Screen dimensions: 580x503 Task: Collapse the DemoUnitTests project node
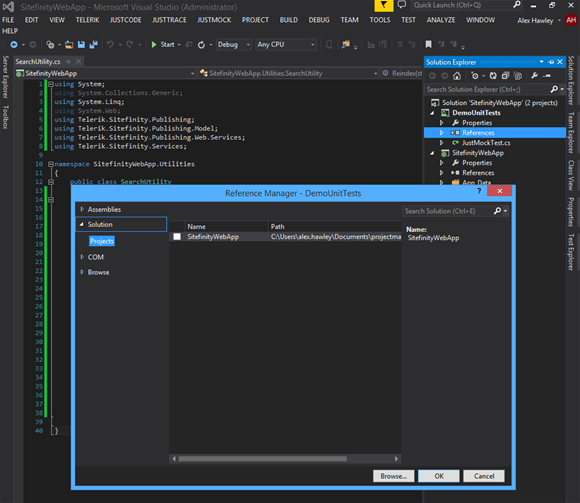pyautogui.click(x=432, y=113)
